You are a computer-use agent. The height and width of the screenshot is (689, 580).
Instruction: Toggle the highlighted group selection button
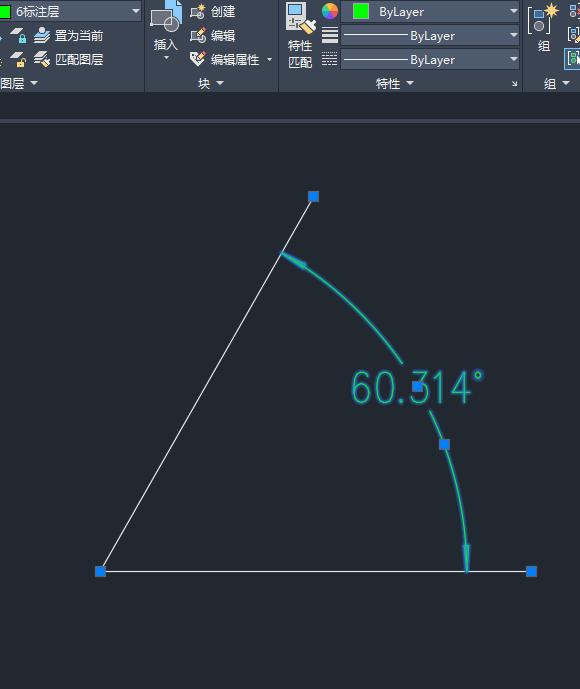(573, 59)
